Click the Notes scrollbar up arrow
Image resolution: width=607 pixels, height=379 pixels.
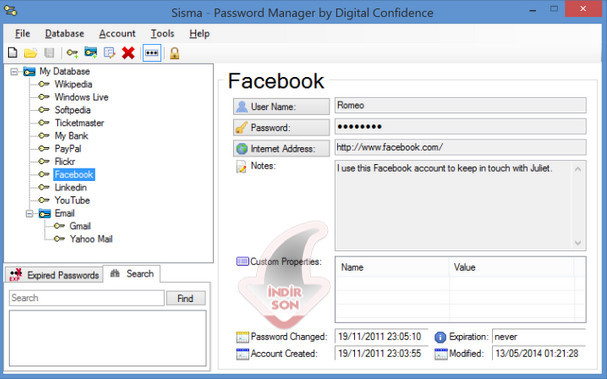[578, 169]
